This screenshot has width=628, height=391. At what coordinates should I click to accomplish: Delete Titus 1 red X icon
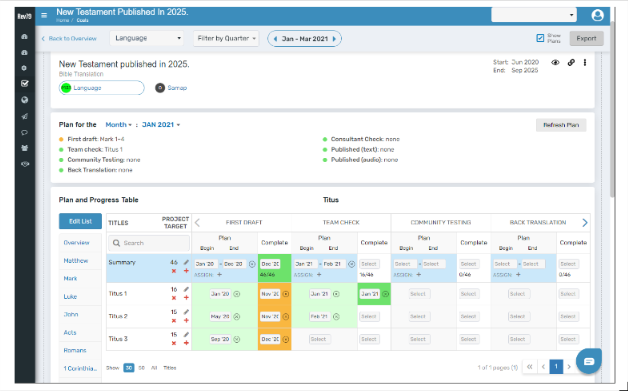pyautogui.click(x=174, y=298)
